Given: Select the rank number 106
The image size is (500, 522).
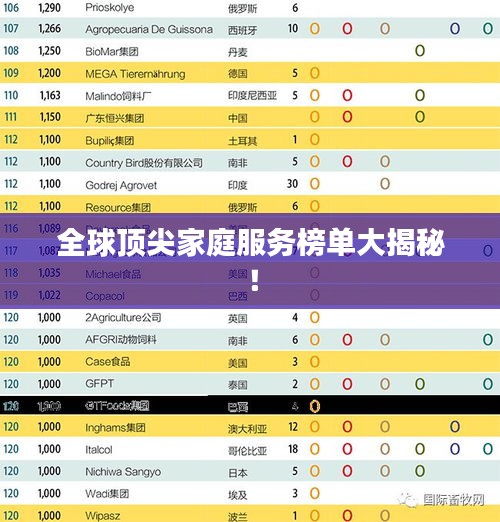Looking at the screenshot, I should pos(11,7).
